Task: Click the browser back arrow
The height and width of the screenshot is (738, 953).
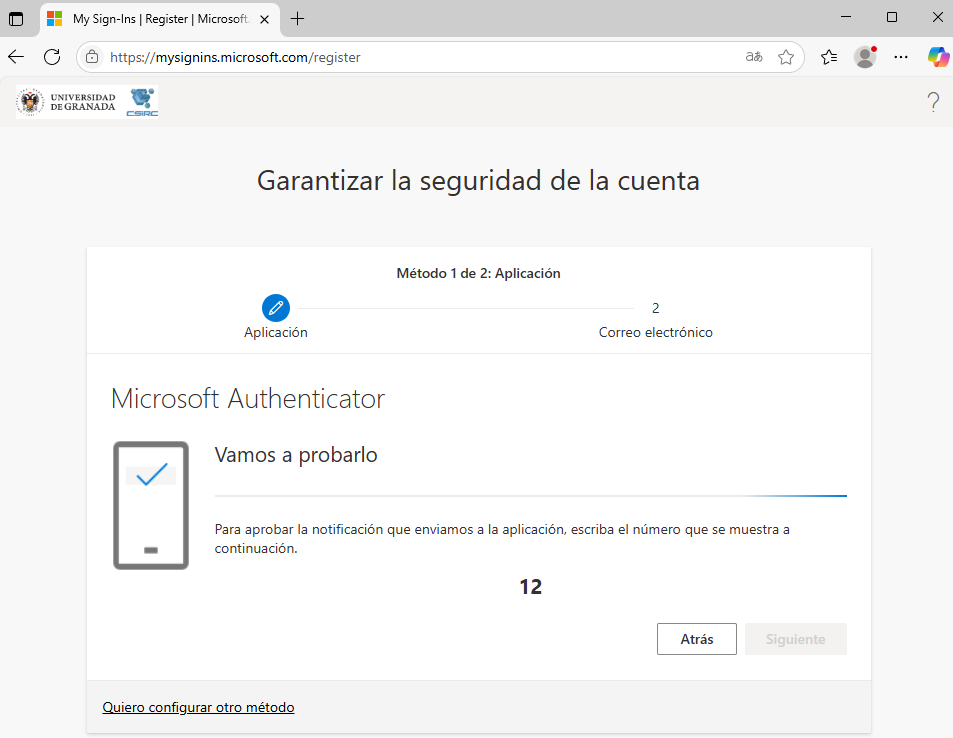Action: (16, 57)
